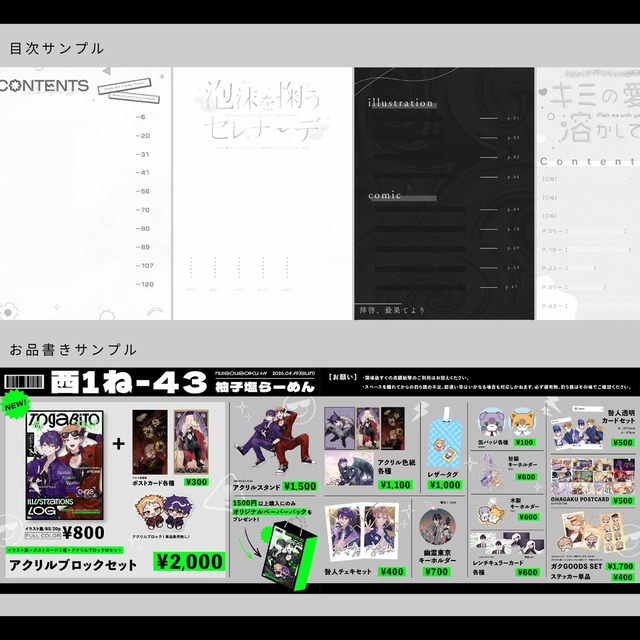Select page number −120 in CONTENTS list
Viewport: 640px width, 640px height.
[x=145, y=284]
